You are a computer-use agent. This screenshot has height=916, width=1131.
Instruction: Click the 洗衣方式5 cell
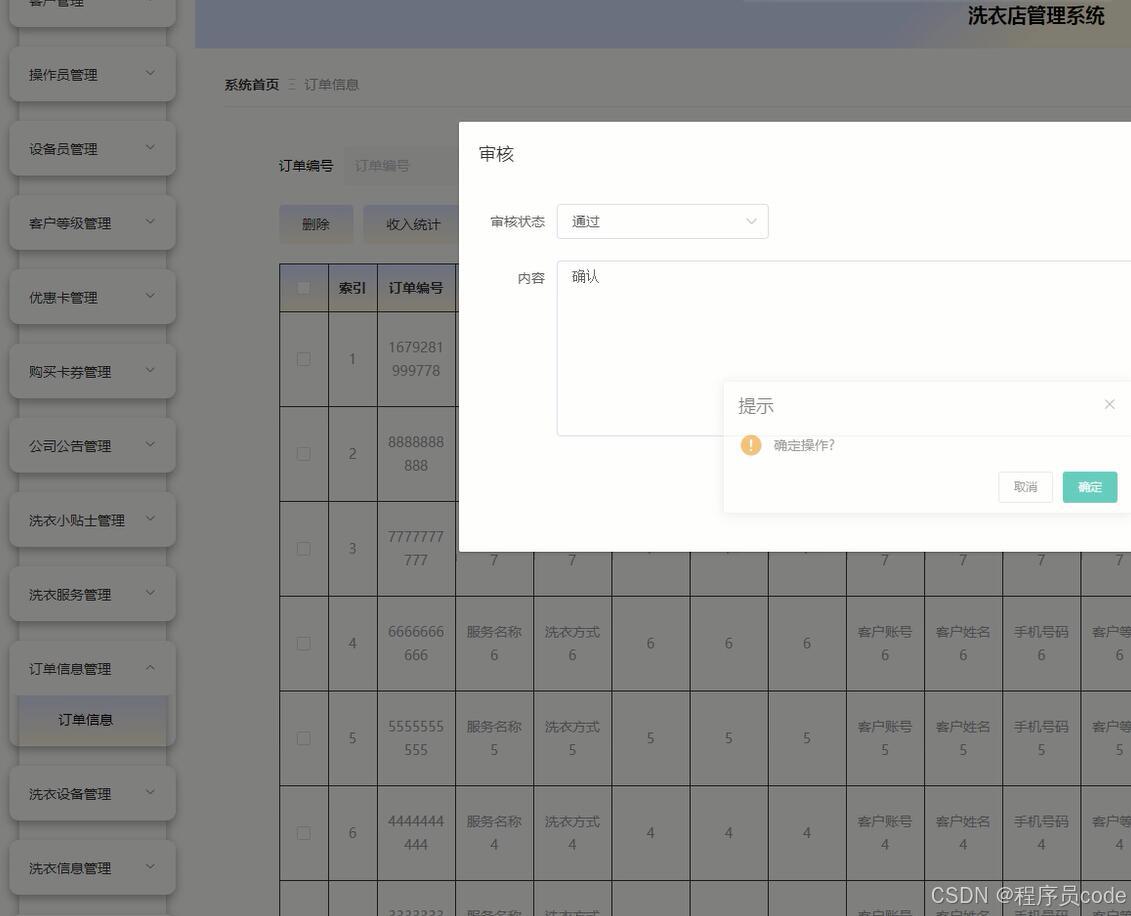(x=572, y=739)
